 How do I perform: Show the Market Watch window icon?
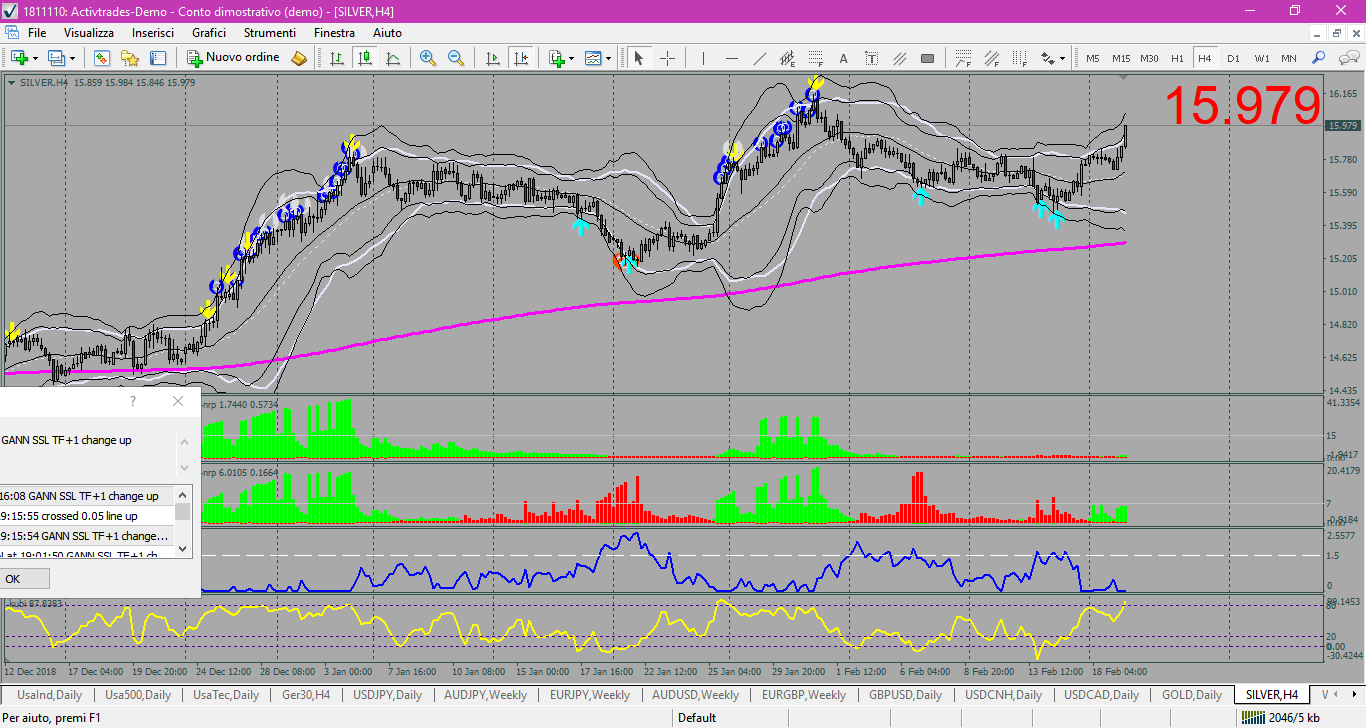pyautogui.click(x=102, y=58)
